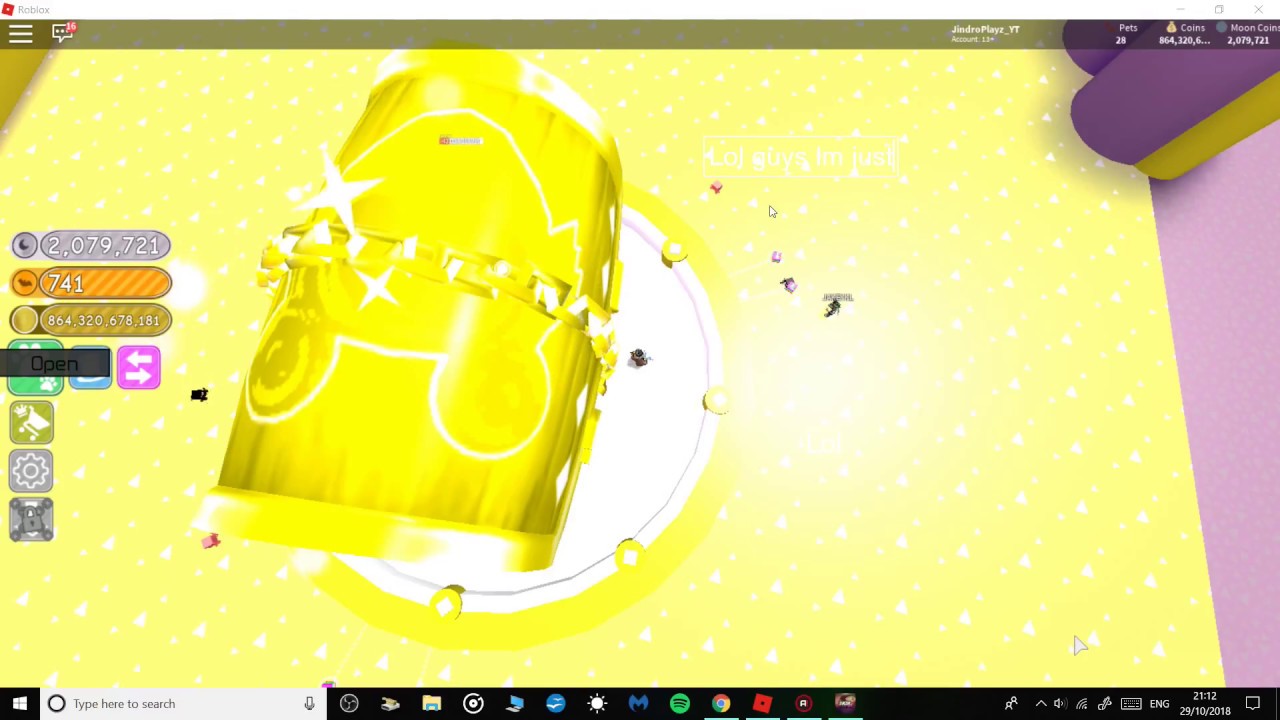Click the gold coin icon beside 864,320,678,181
Image resolution: width=1280 pixels, height=720 pixels.
point(25,320)
